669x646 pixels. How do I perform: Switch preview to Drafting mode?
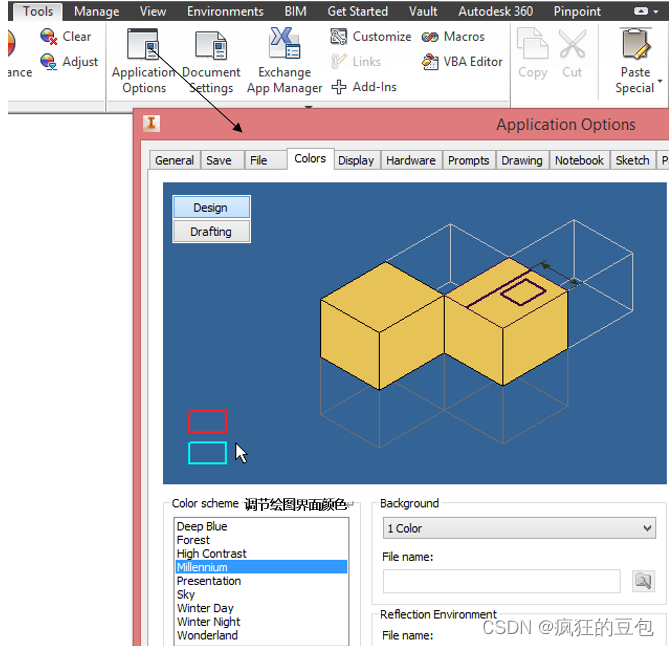point(211,232)
